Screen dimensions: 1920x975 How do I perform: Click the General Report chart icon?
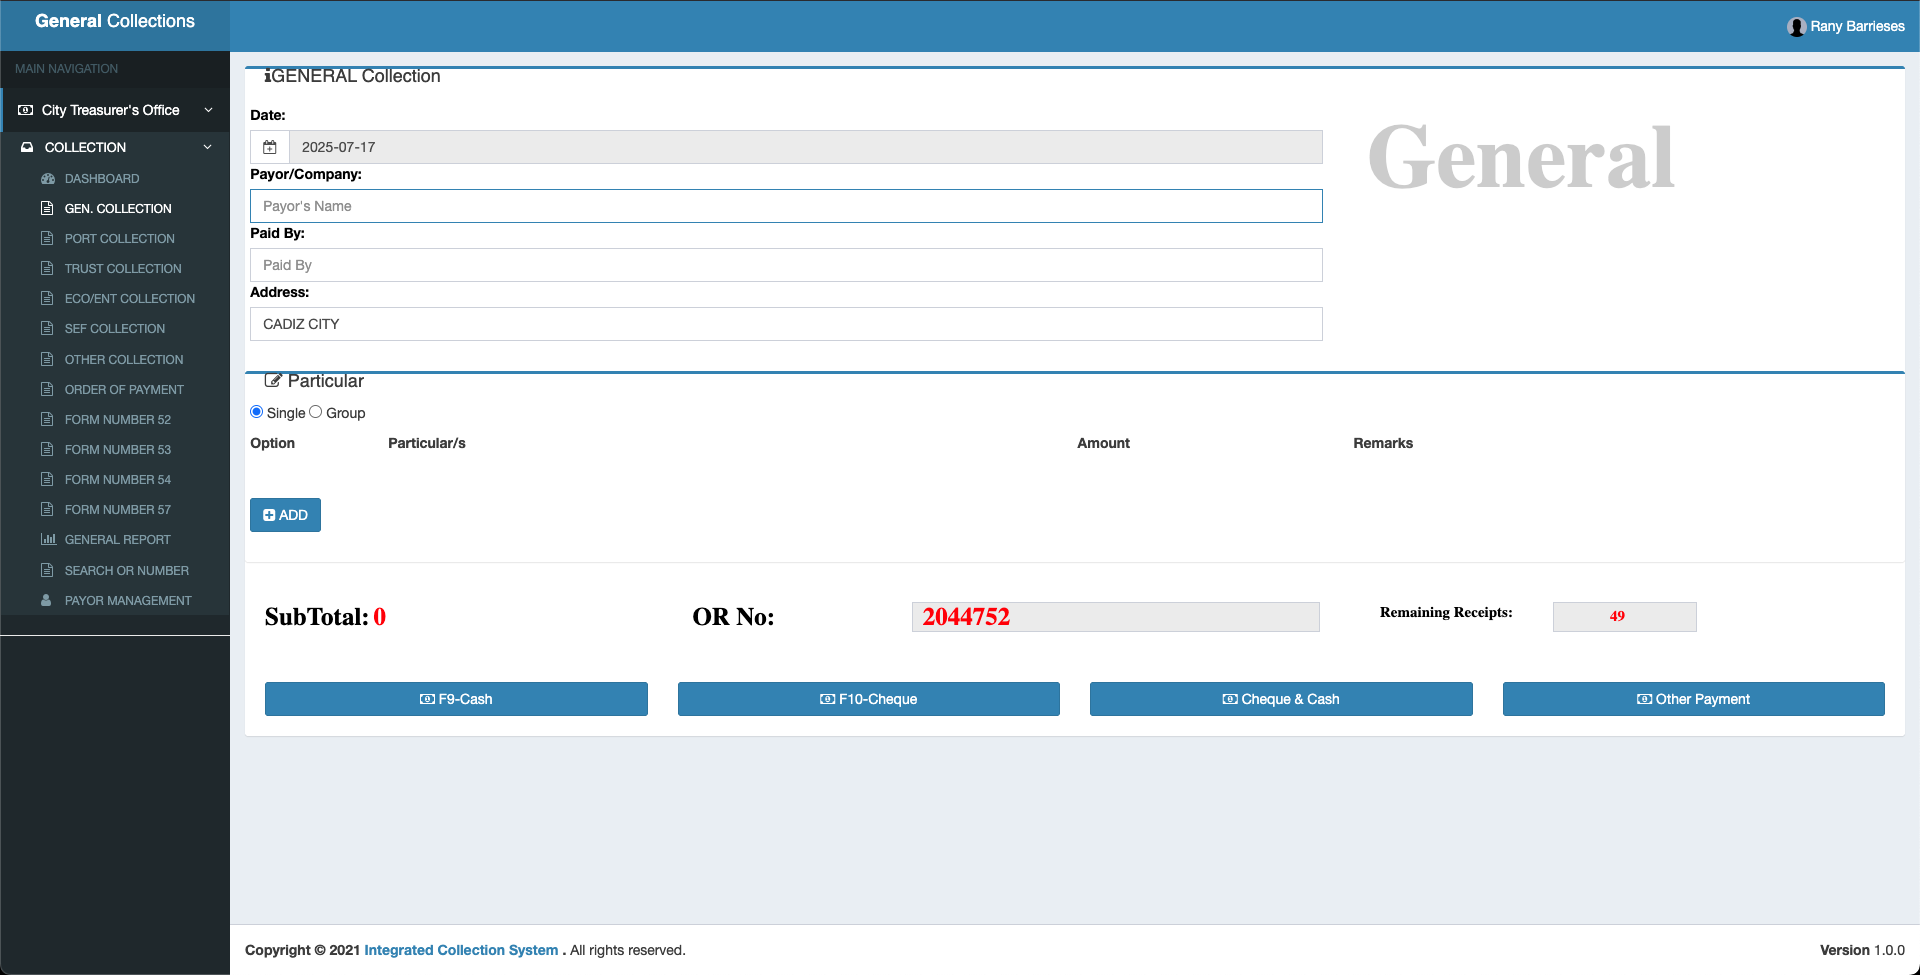coord(47,540)
